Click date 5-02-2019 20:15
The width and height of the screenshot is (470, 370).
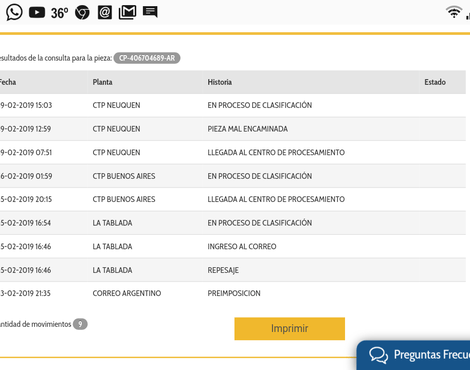[x=26, y=199]
